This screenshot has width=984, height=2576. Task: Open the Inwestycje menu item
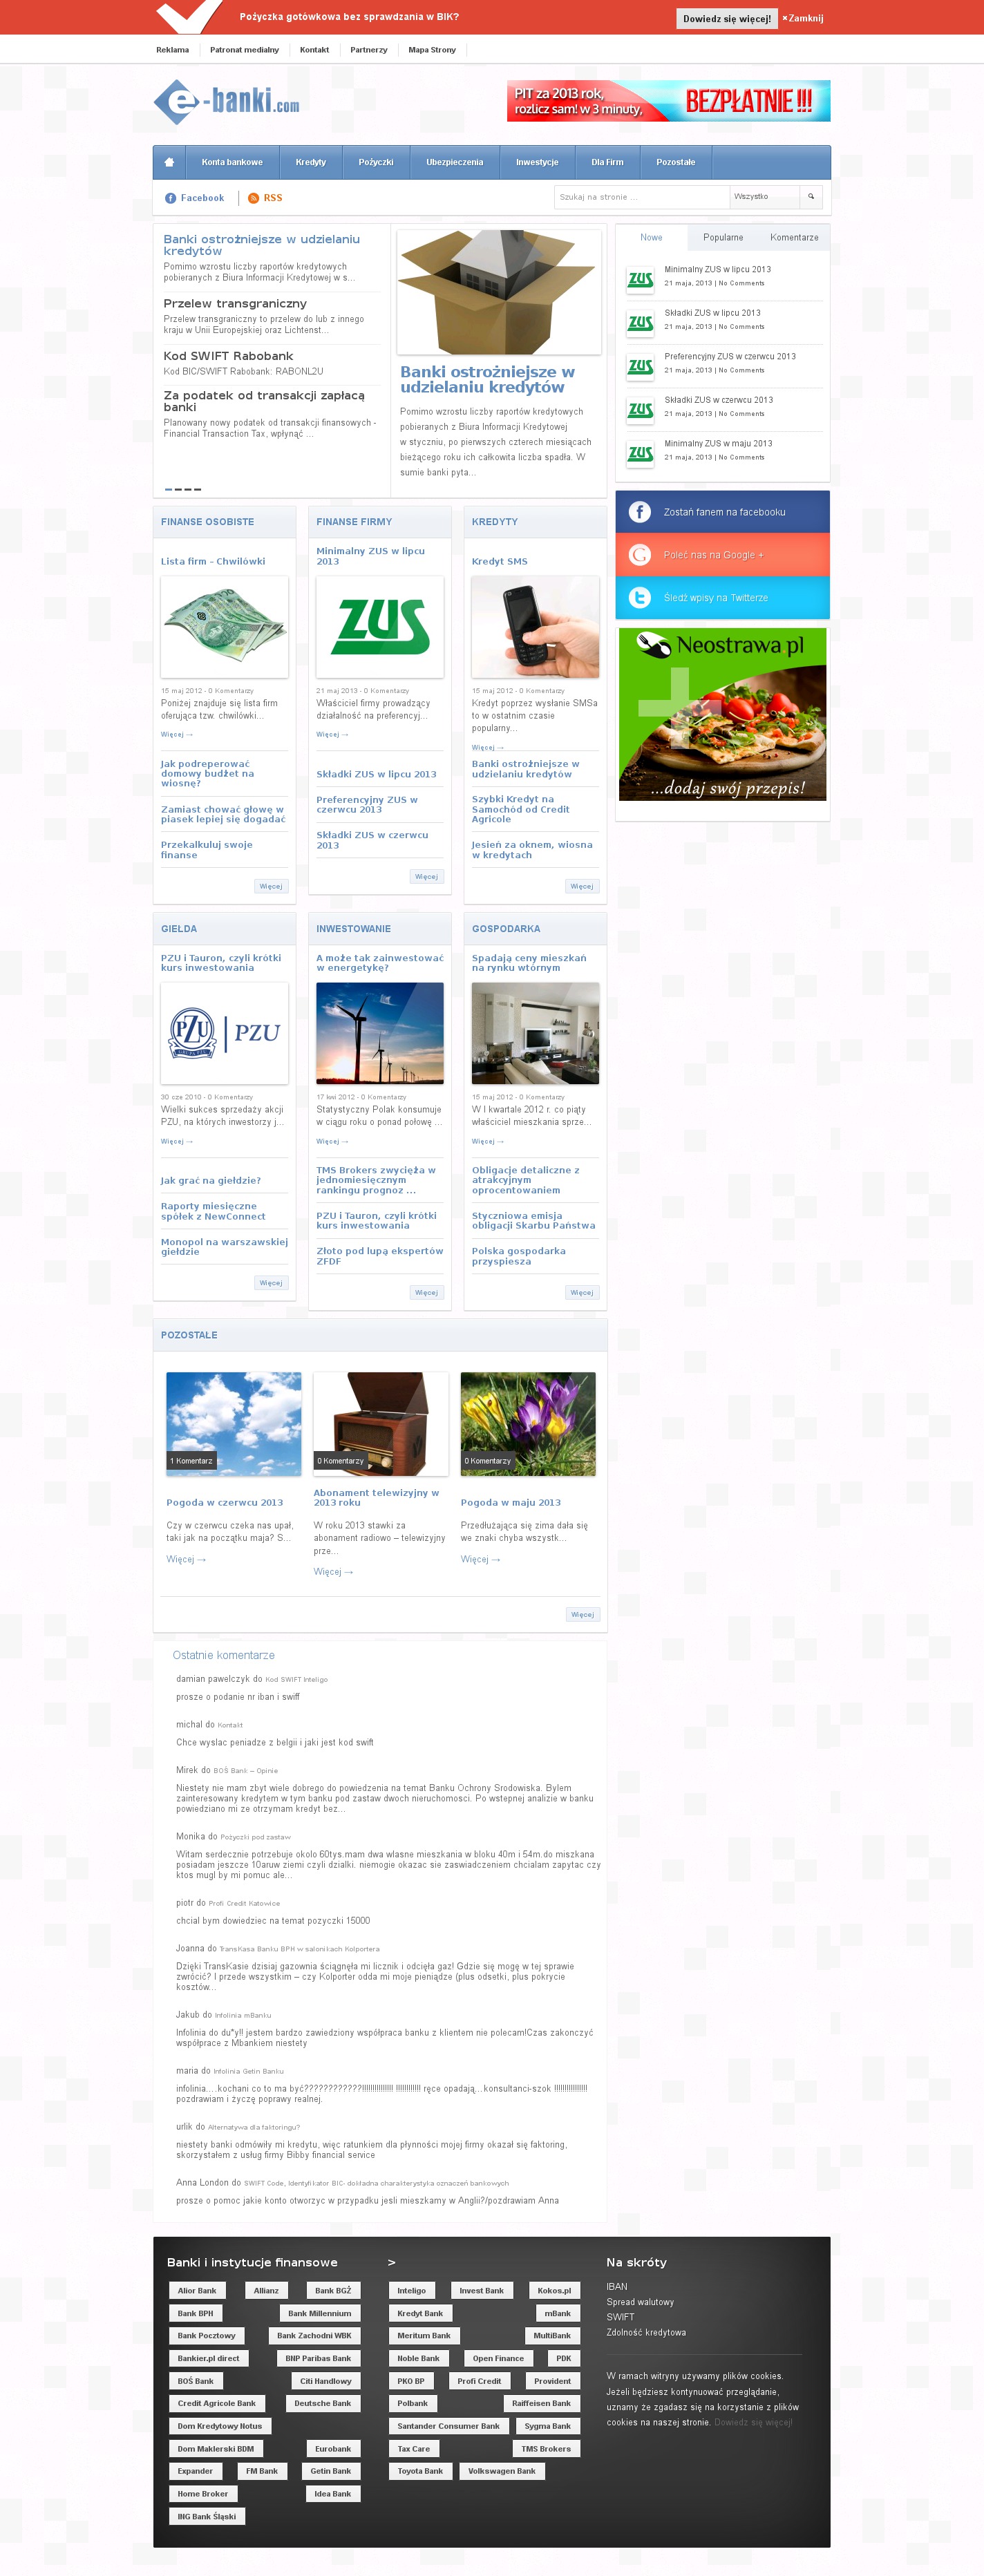(x=537, y=162)
